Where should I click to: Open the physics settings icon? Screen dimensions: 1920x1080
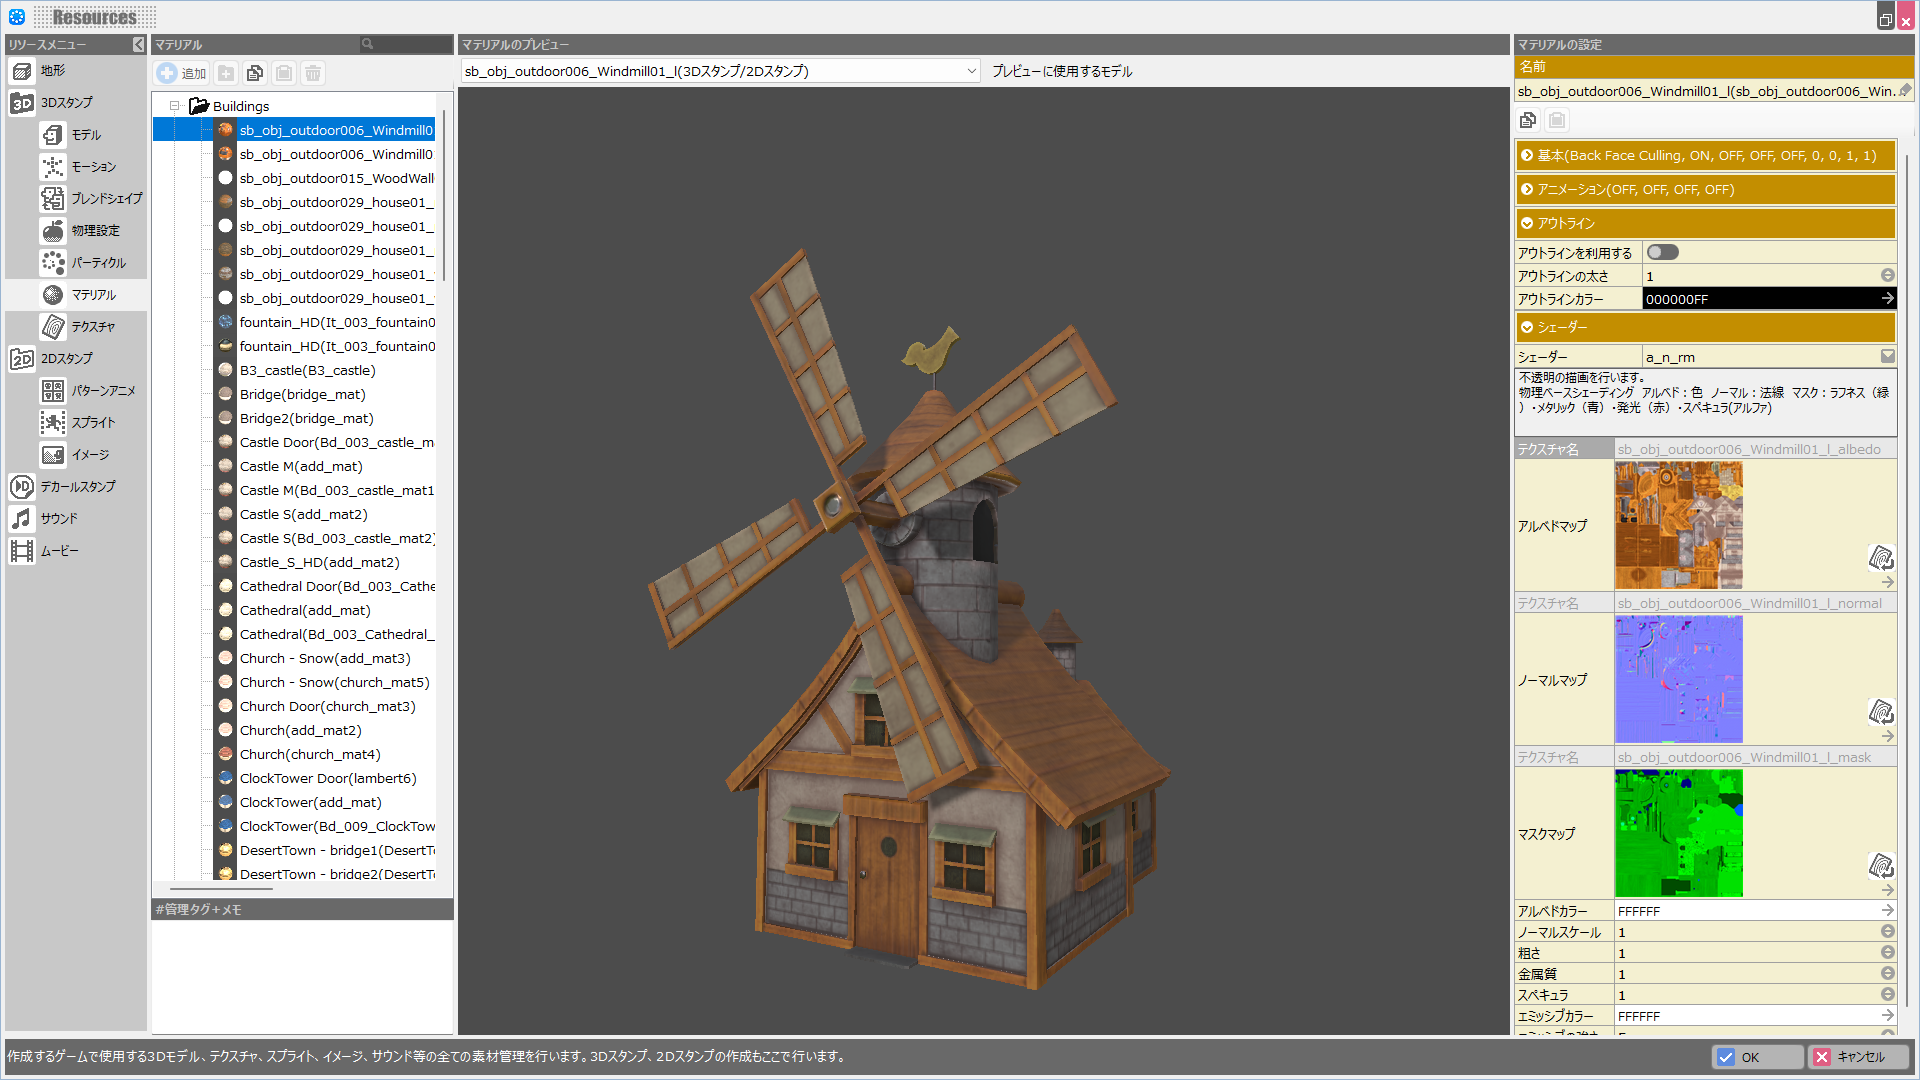point(53,231)
